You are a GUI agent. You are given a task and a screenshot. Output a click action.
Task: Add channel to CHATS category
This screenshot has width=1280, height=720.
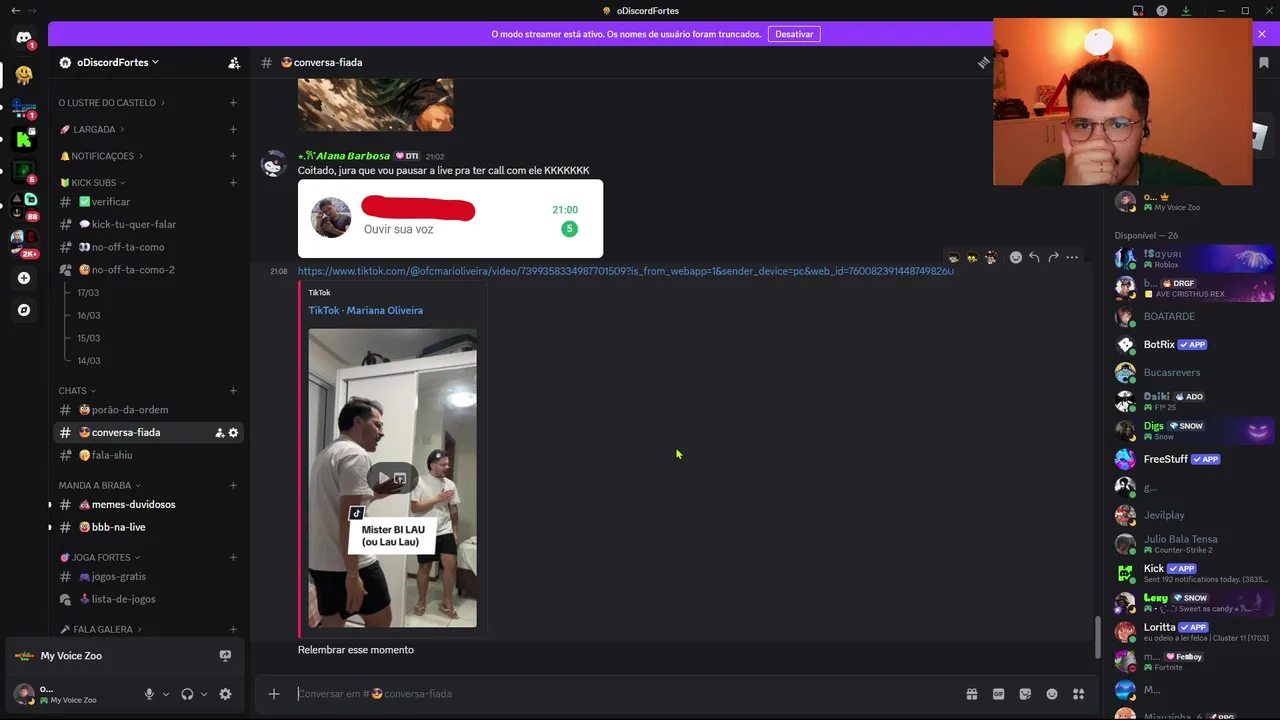pyautogui.click(x=233, y=391)
